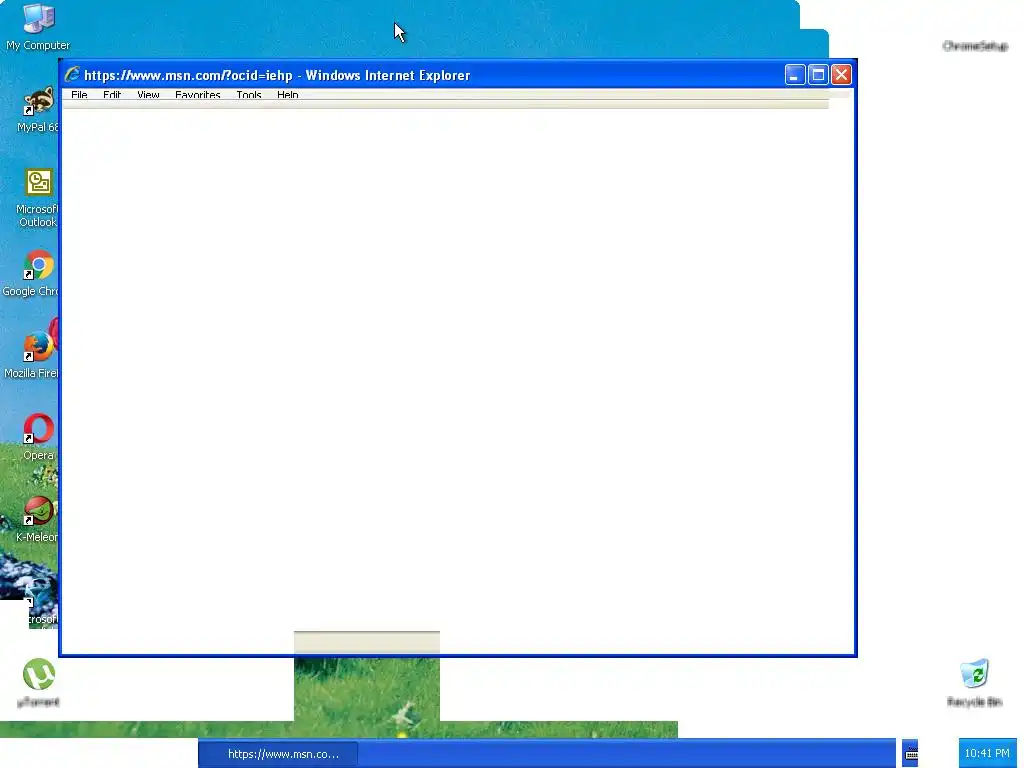Click the msn.com taskbar button

(x=280, y=754)
